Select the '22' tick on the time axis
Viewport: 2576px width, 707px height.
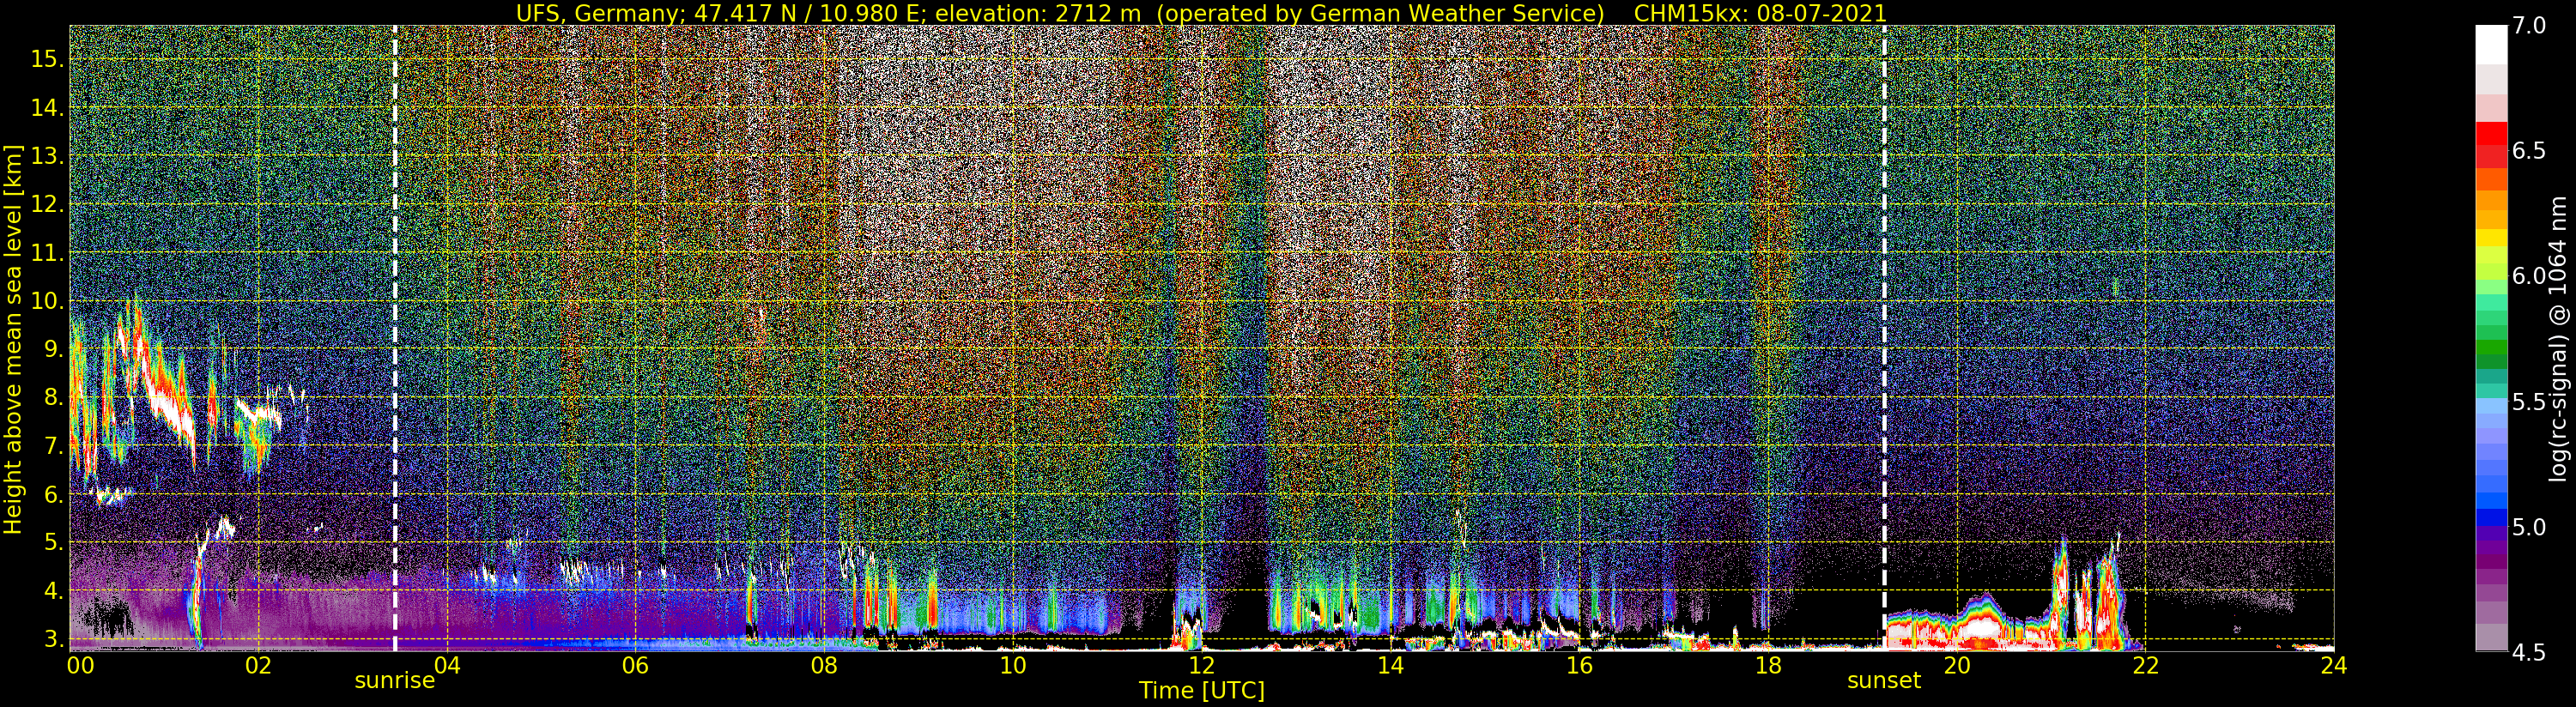coord(2144,665)
